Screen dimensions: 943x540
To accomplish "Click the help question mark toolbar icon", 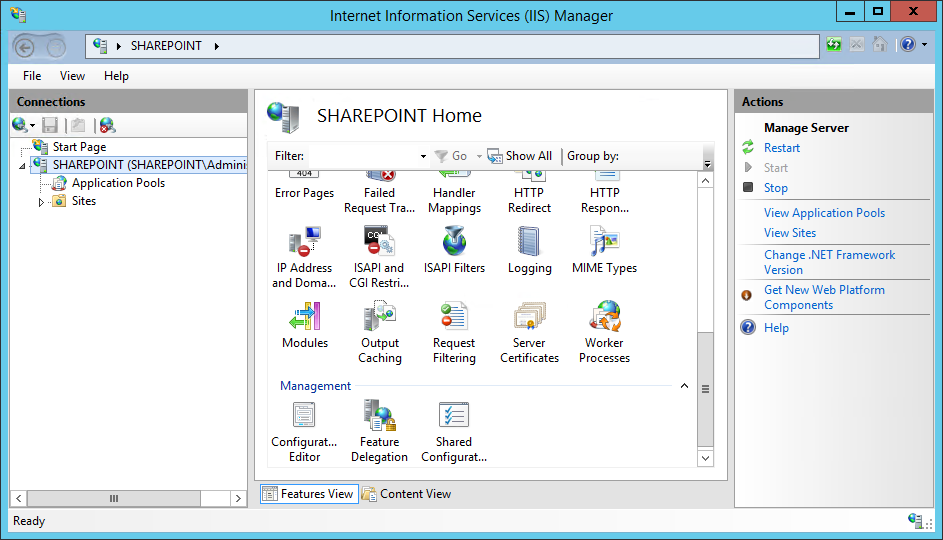I will tap(908, 44).
